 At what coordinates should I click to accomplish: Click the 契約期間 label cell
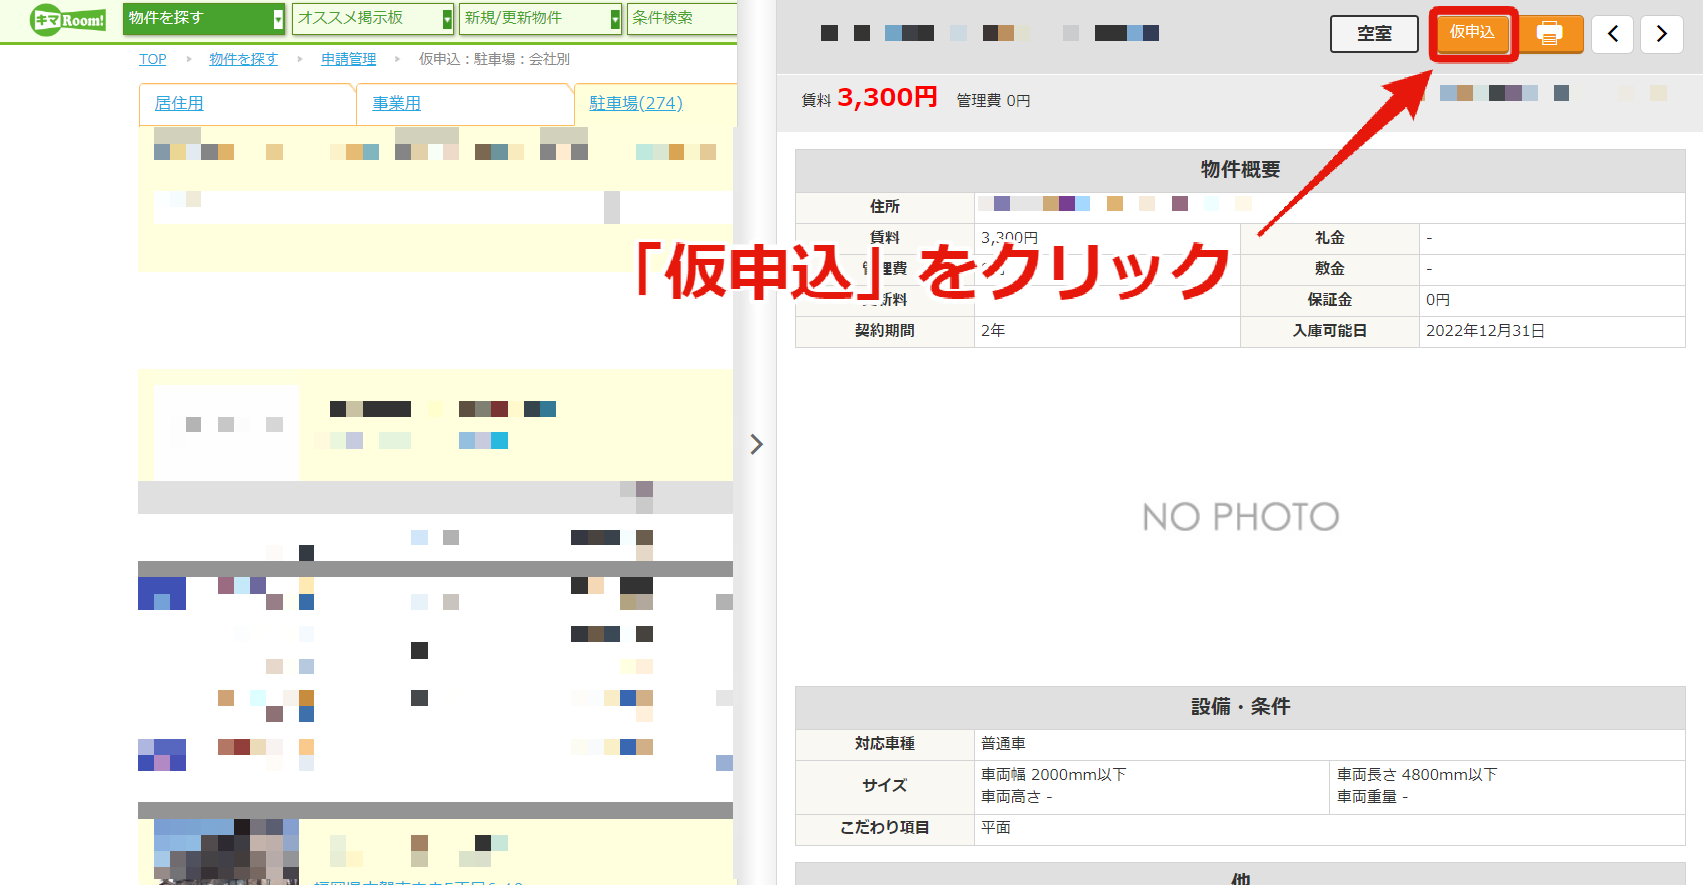coord(885,331)
